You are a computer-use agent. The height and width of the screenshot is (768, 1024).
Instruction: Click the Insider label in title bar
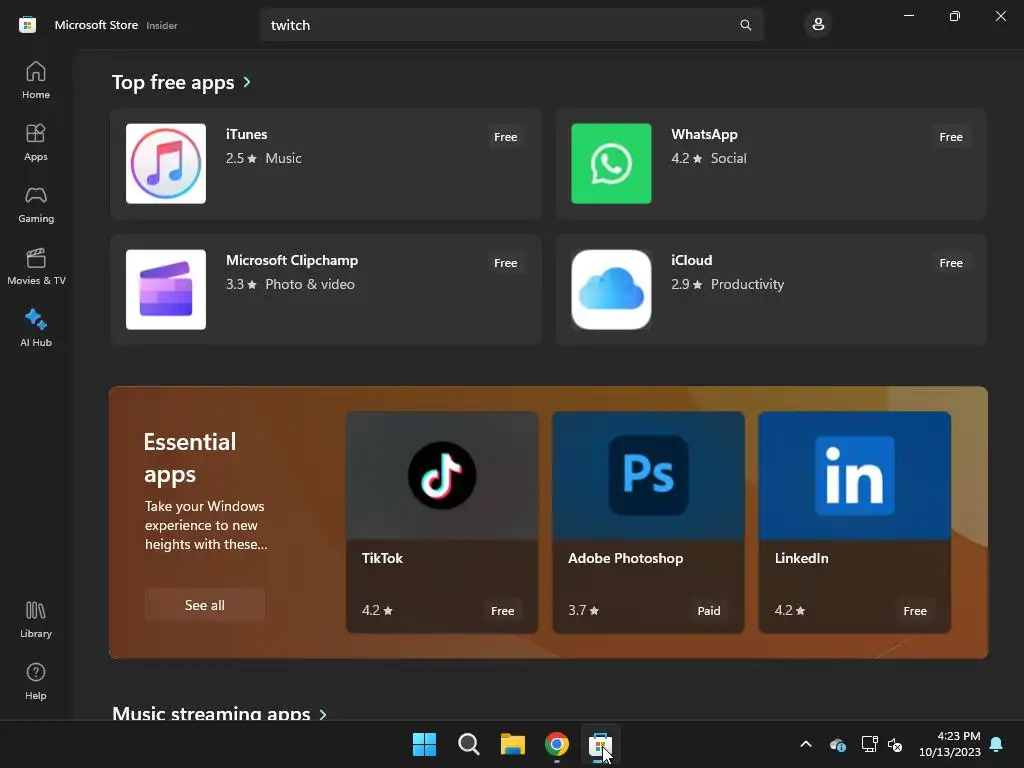(162, 25)
